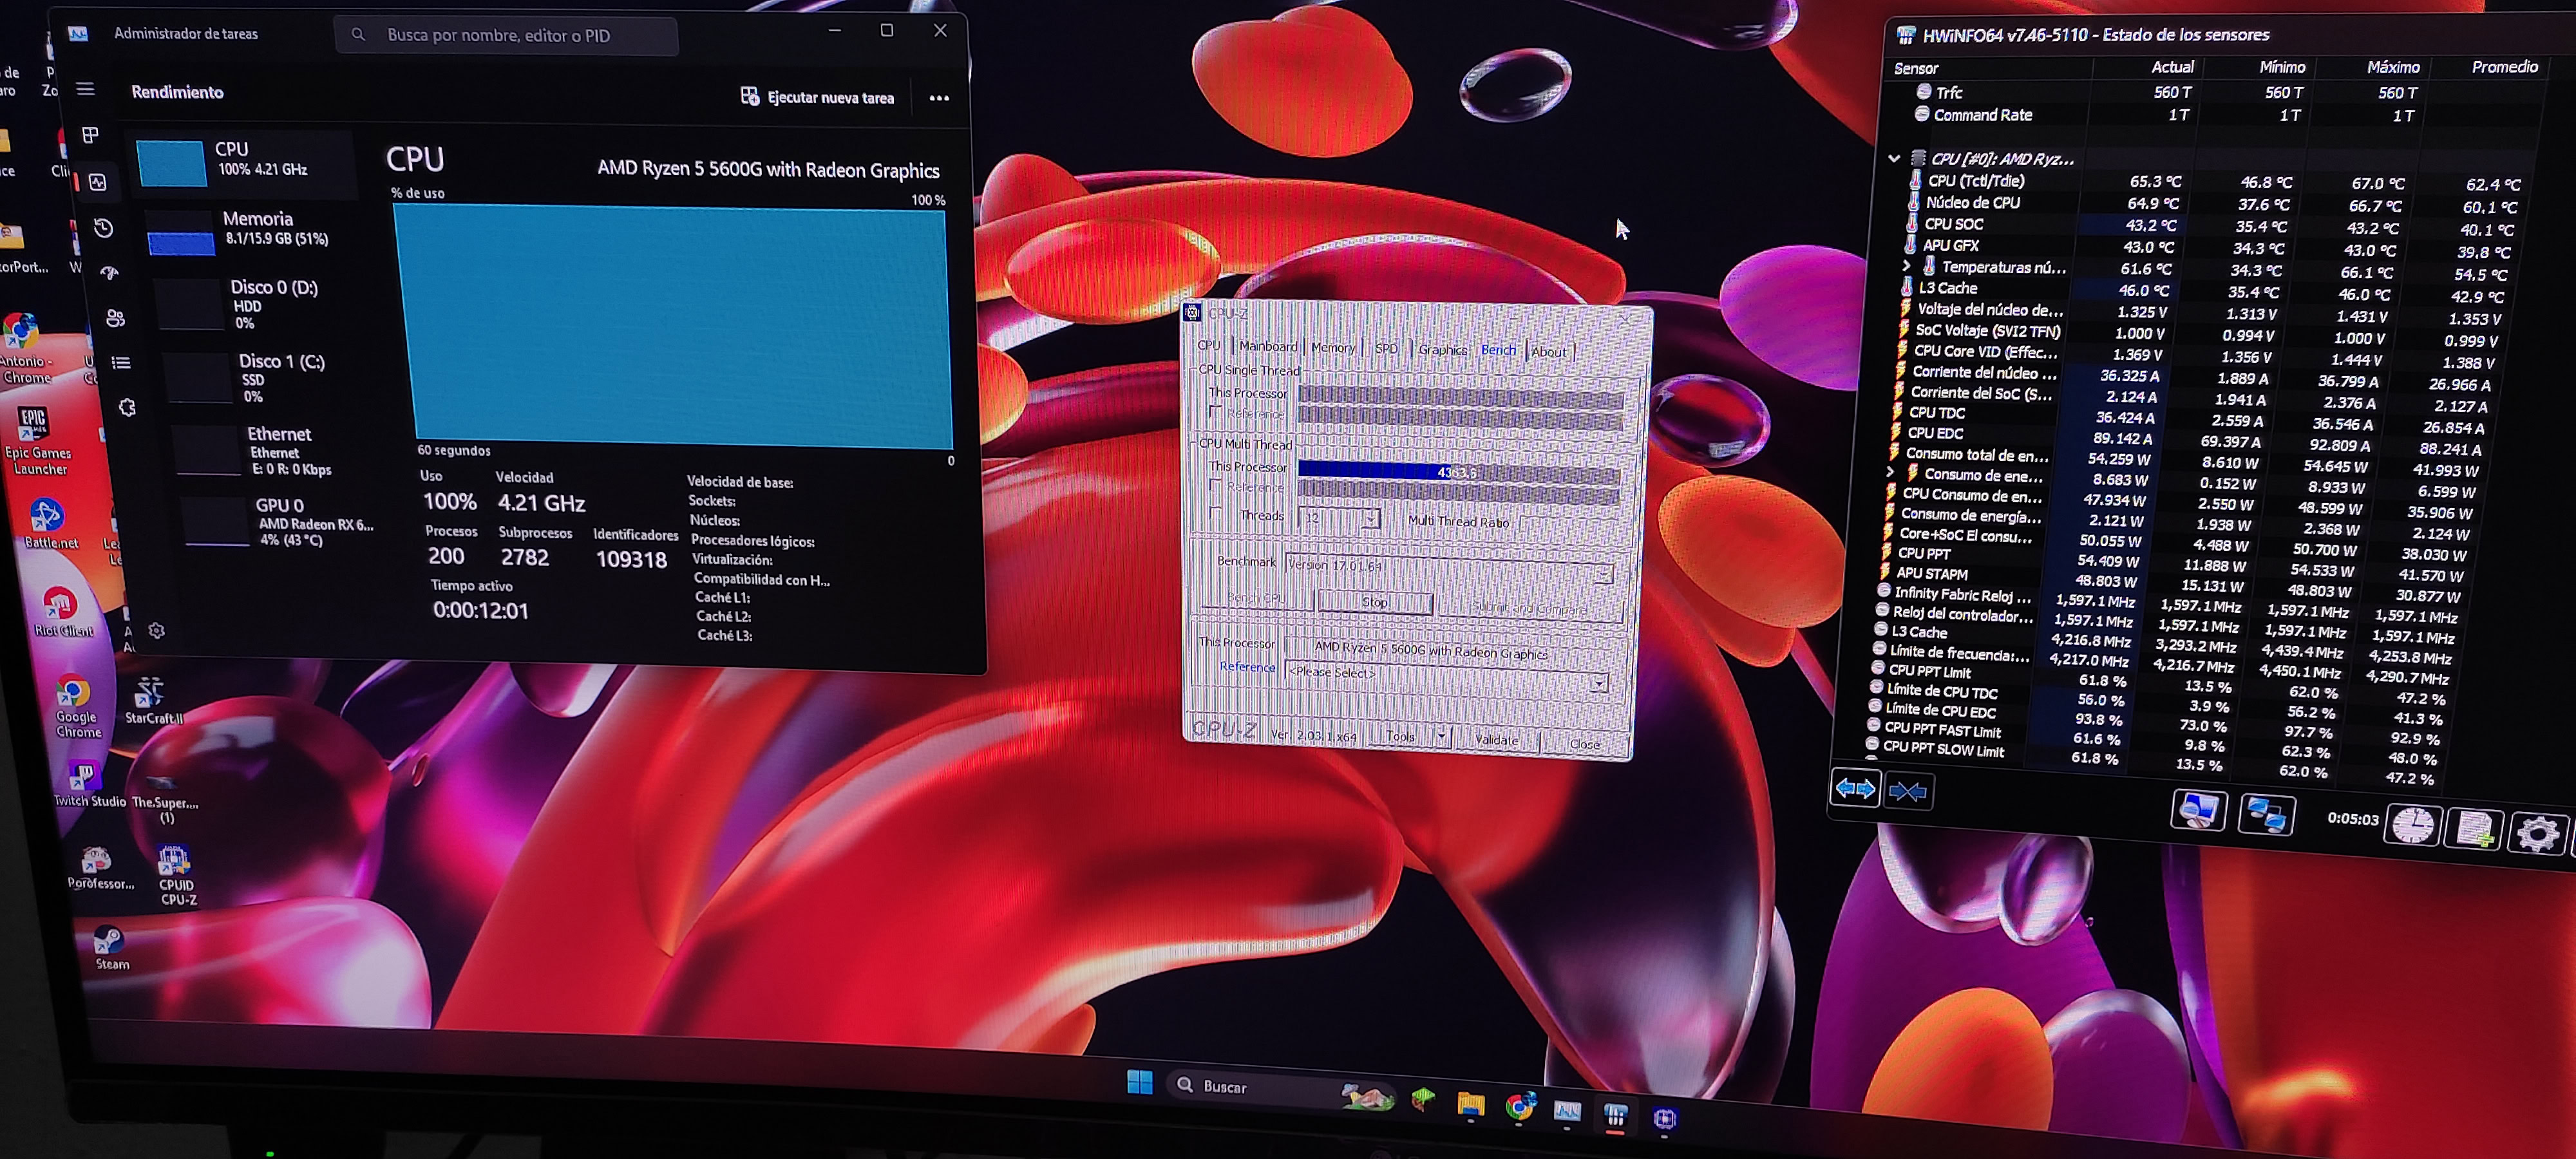Open Processes page in Task Manager sidebar
The height and width of the screenshot is (1159, 2576).
[90, 135]
